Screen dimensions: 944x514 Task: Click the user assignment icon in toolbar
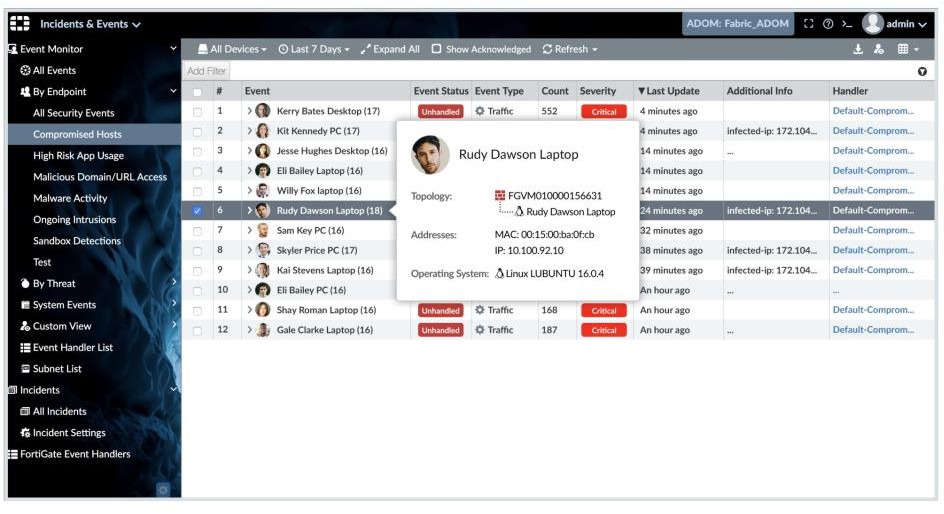[x=879, y=49]
